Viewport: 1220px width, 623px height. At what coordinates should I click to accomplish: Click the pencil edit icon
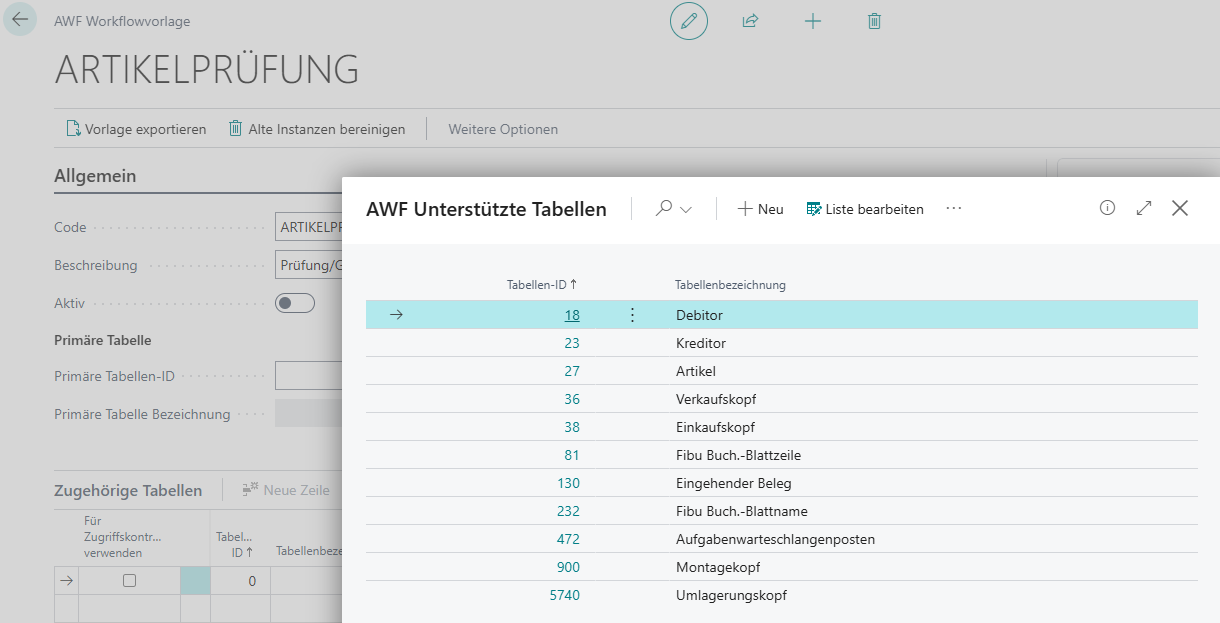click(688, 21)
